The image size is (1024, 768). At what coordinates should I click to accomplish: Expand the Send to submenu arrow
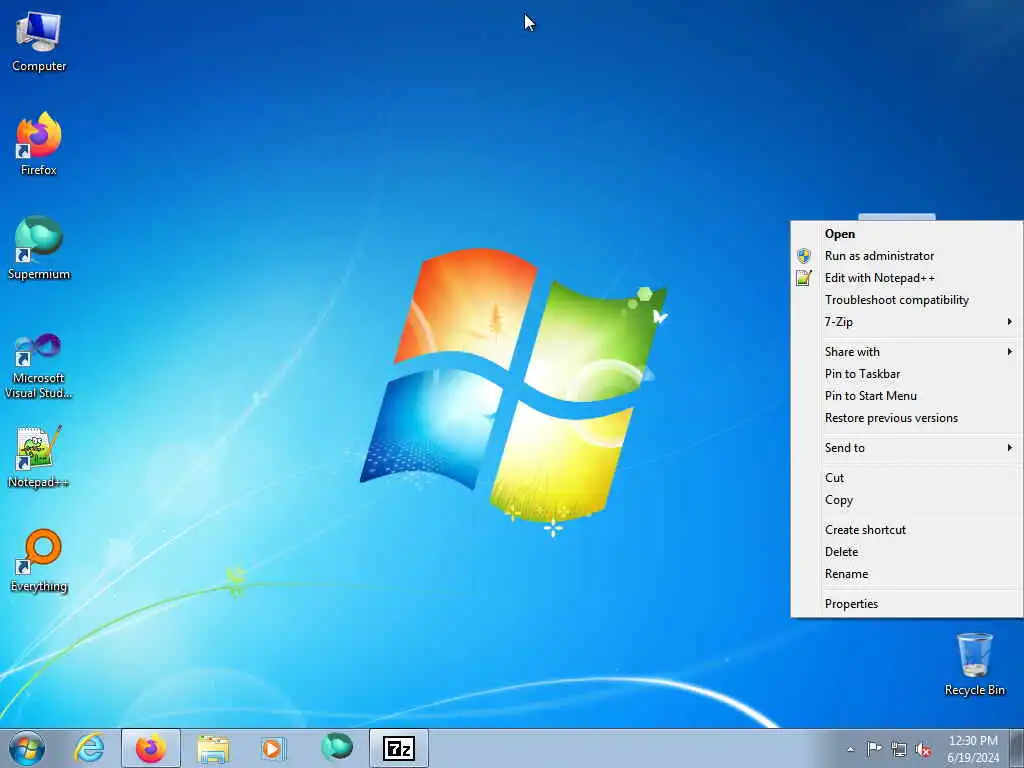[1010, 448]
